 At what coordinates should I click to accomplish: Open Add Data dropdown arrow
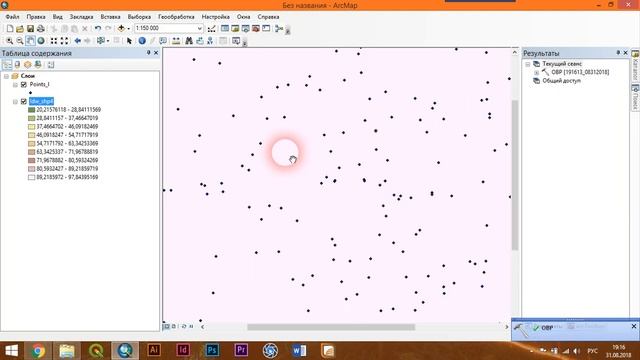click(x=128, y=29)
